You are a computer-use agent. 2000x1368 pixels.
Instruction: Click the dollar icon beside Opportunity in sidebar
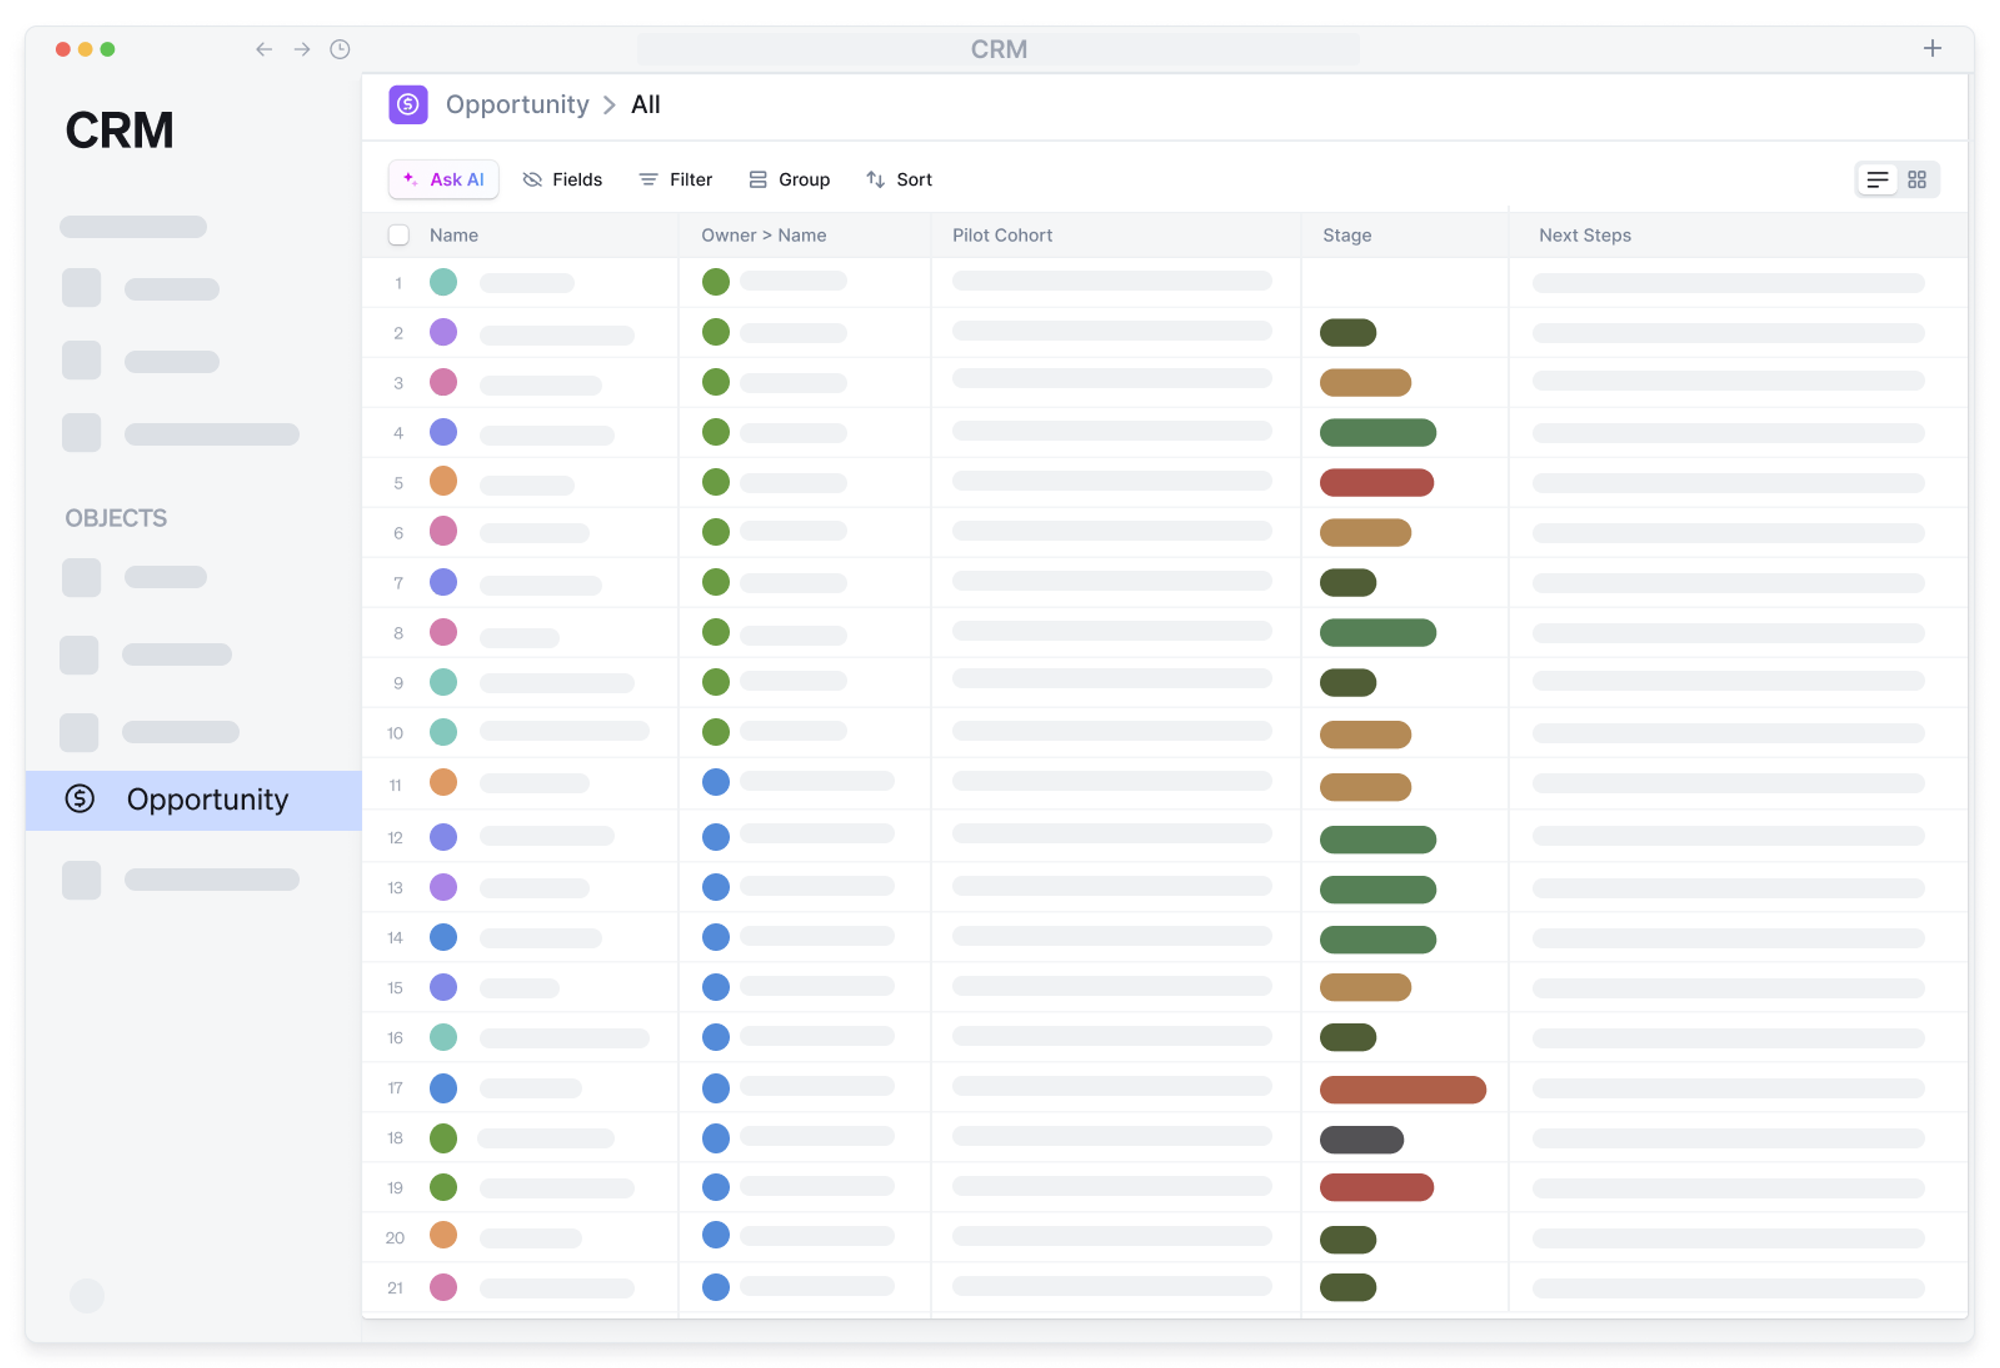(80, 799)
